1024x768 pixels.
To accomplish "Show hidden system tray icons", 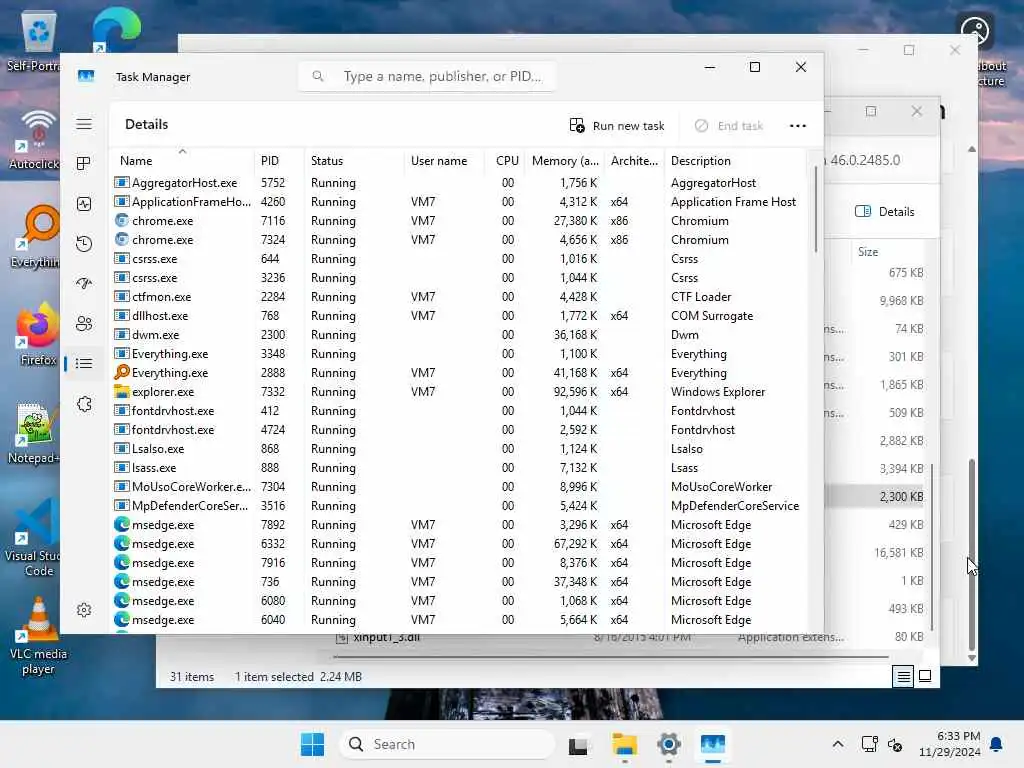I will [838, 744].
